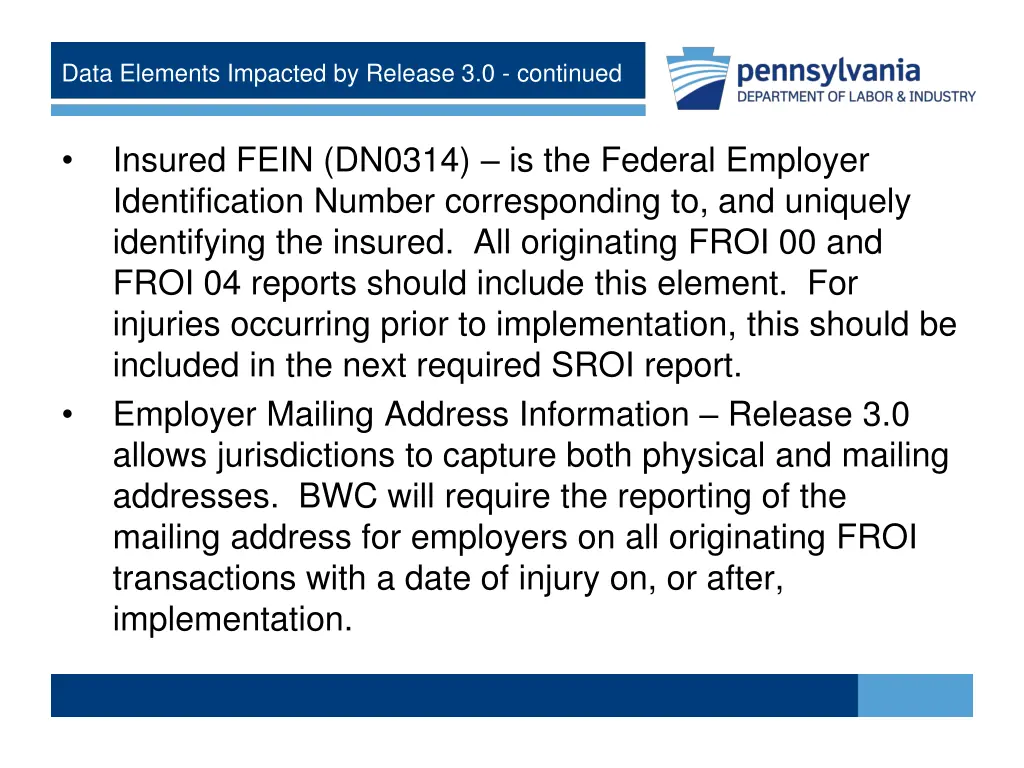Click 'Federal Employer' in the first line

(x=735, y=161)
